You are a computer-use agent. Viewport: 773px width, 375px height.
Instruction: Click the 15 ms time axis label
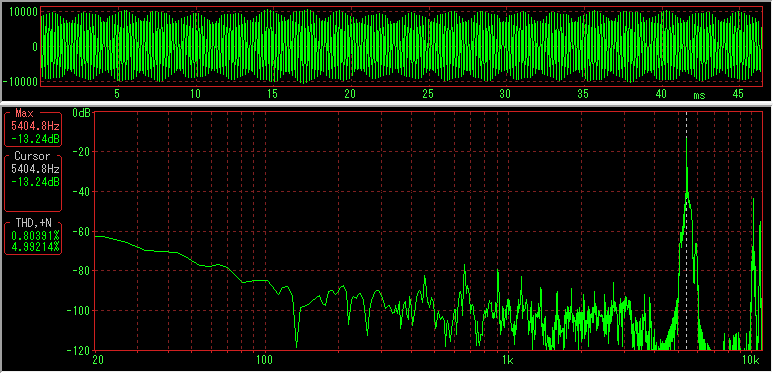(273, 94)
